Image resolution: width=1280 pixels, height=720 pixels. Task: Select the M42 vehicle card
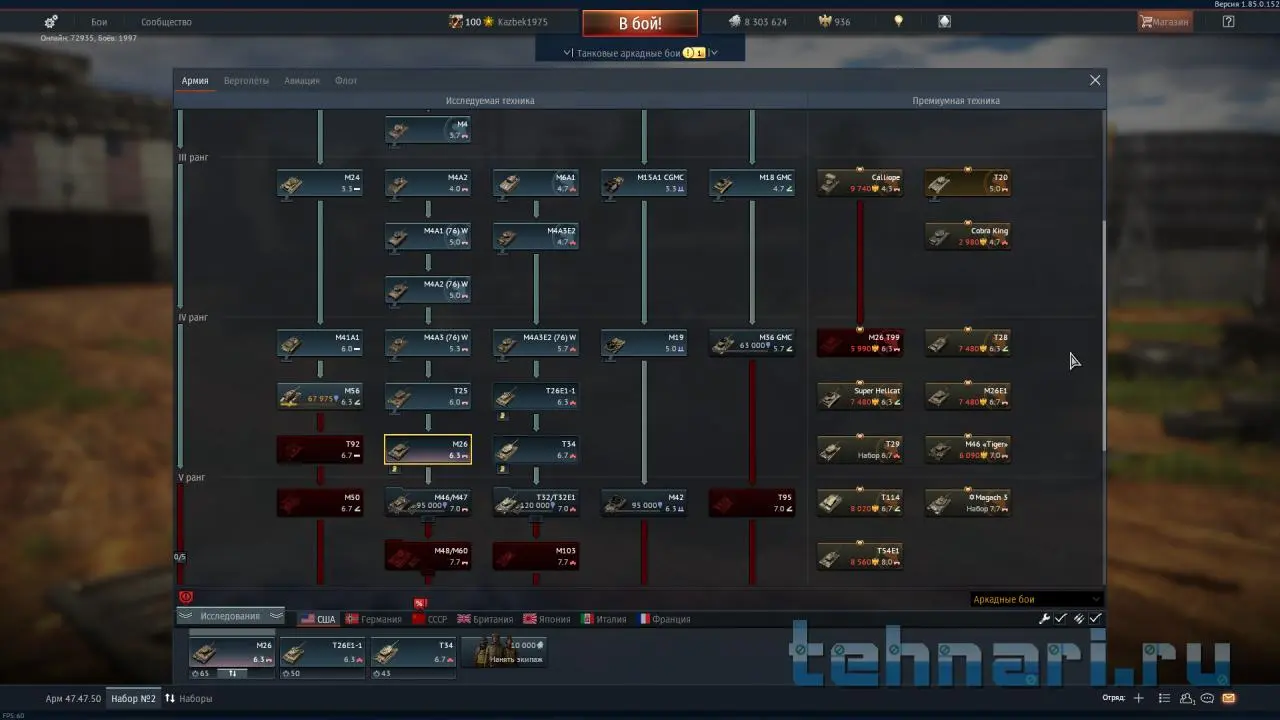tap(644, 503)
